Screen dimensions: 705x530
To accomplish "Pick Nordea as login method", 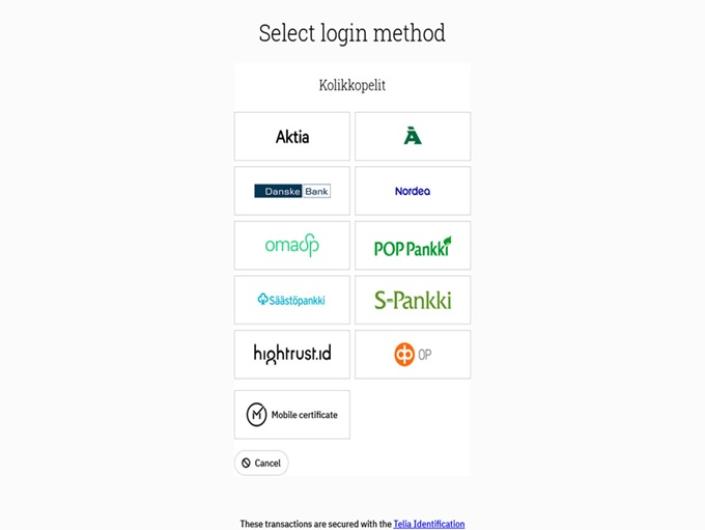I will pos(413,191).
